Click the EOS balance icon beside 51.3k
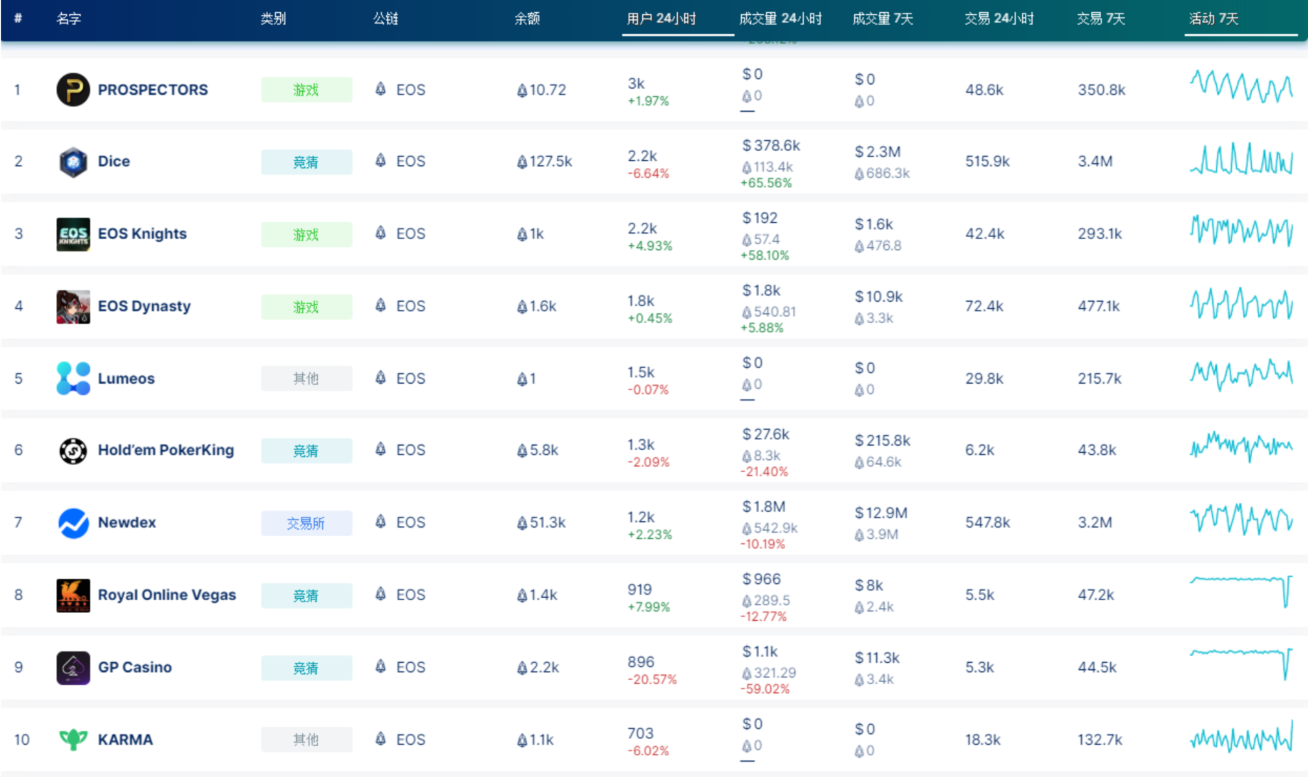1308x777 pixels. coord(522,523)
